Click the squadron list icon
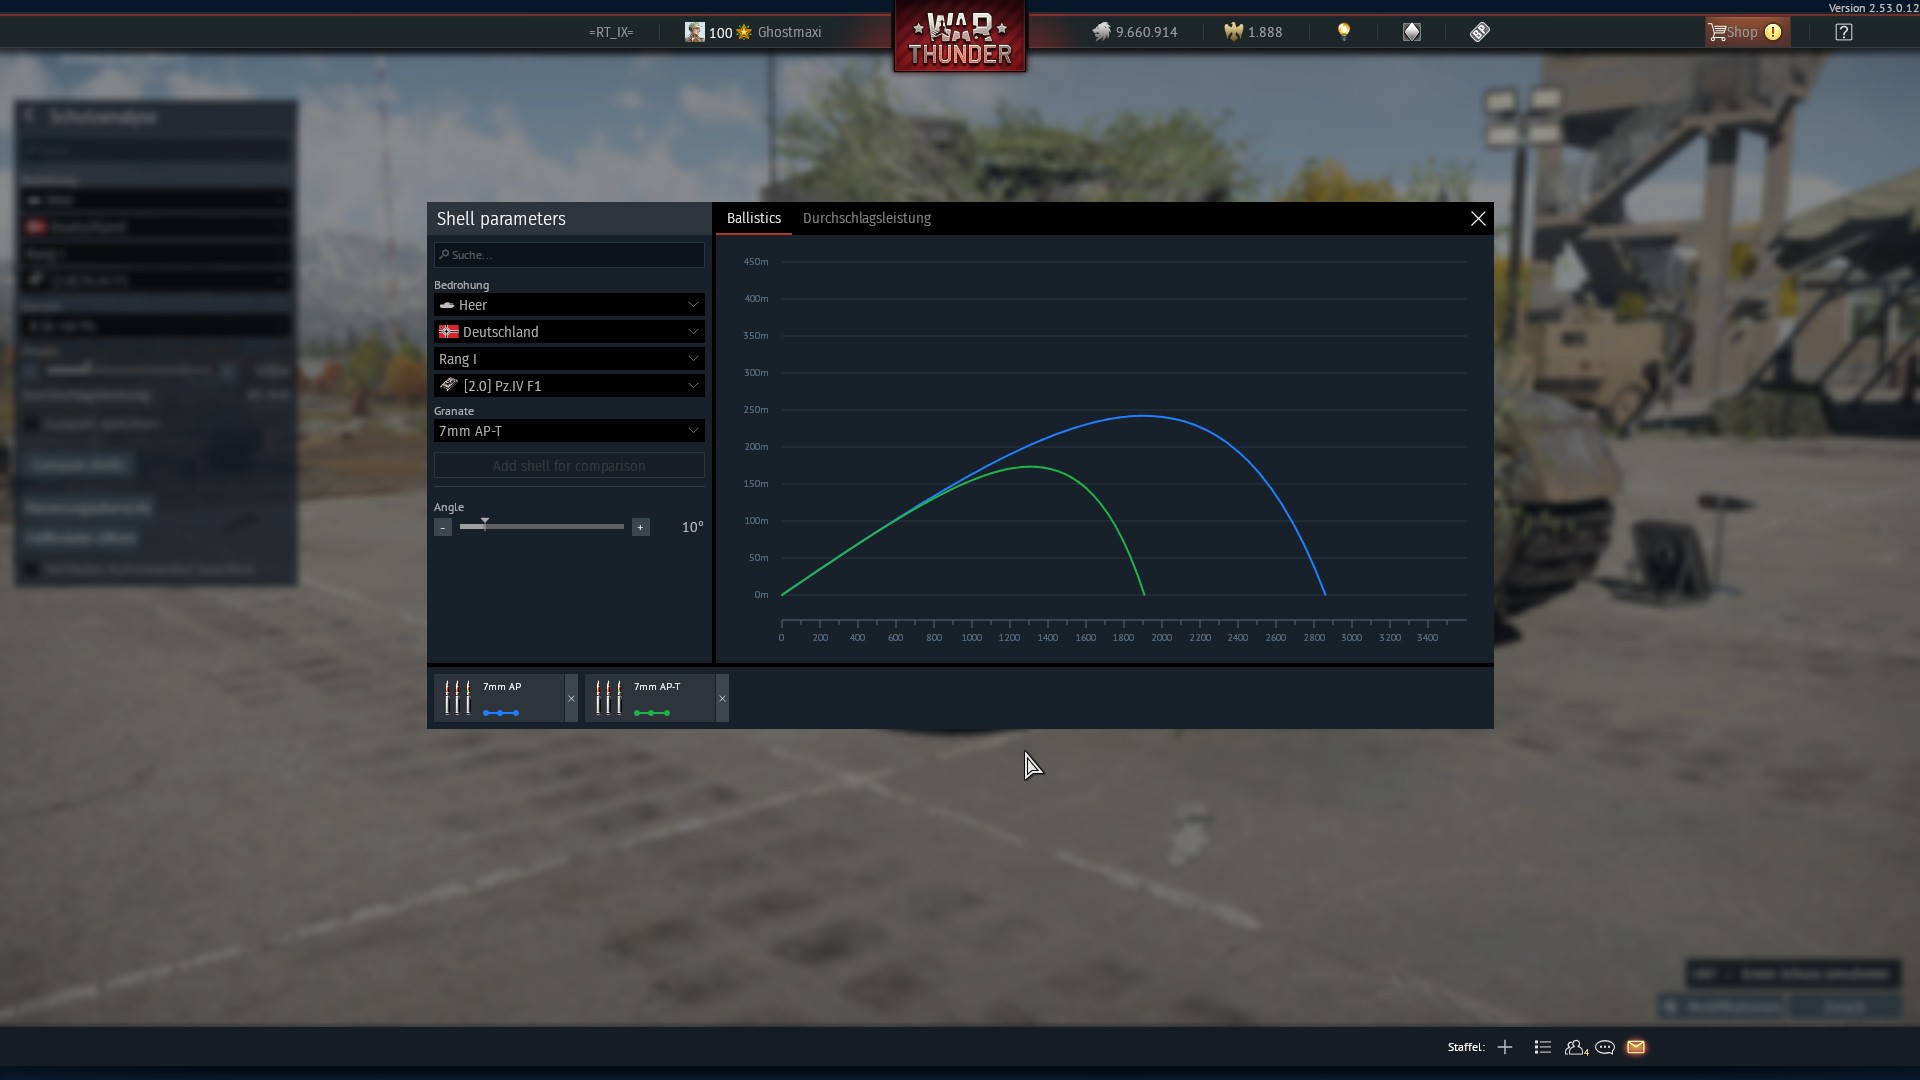This screenshot has width=1920, height=1080. [x=1542, y=1047]
